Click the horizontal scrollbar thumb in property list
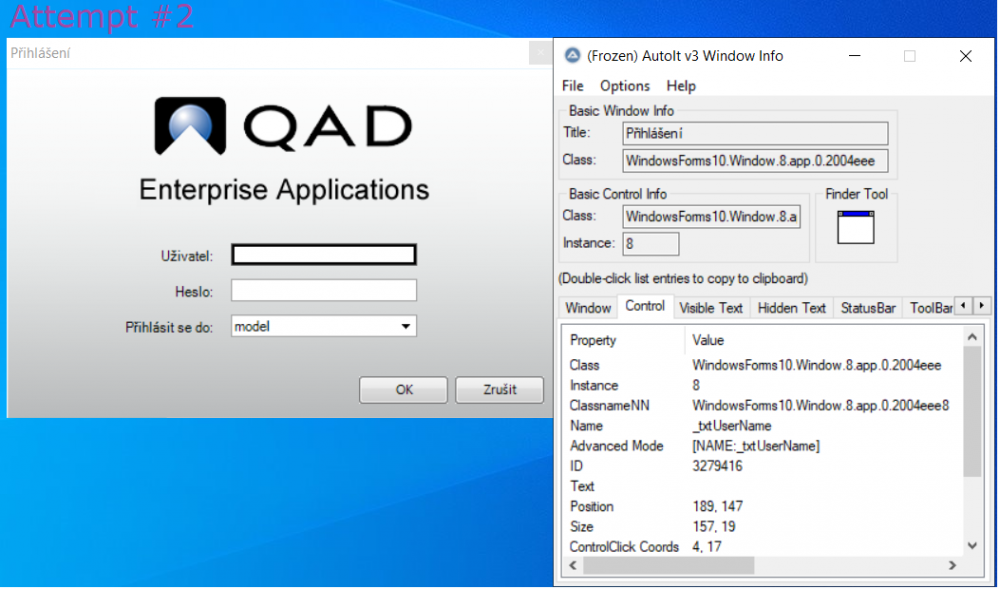Image resolution: width=1000 pixels, height=589 pixels. (668, 566)
